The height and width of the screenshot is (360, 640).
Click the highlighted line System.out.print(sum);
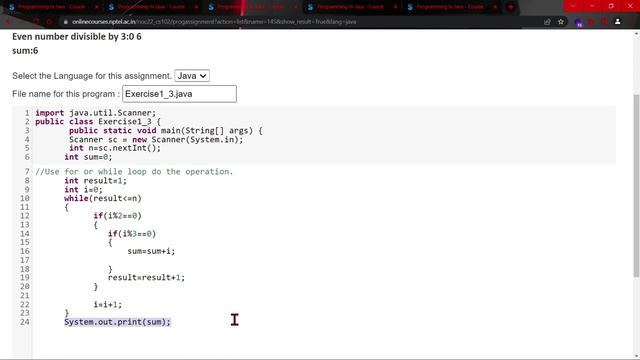(117, 322)
